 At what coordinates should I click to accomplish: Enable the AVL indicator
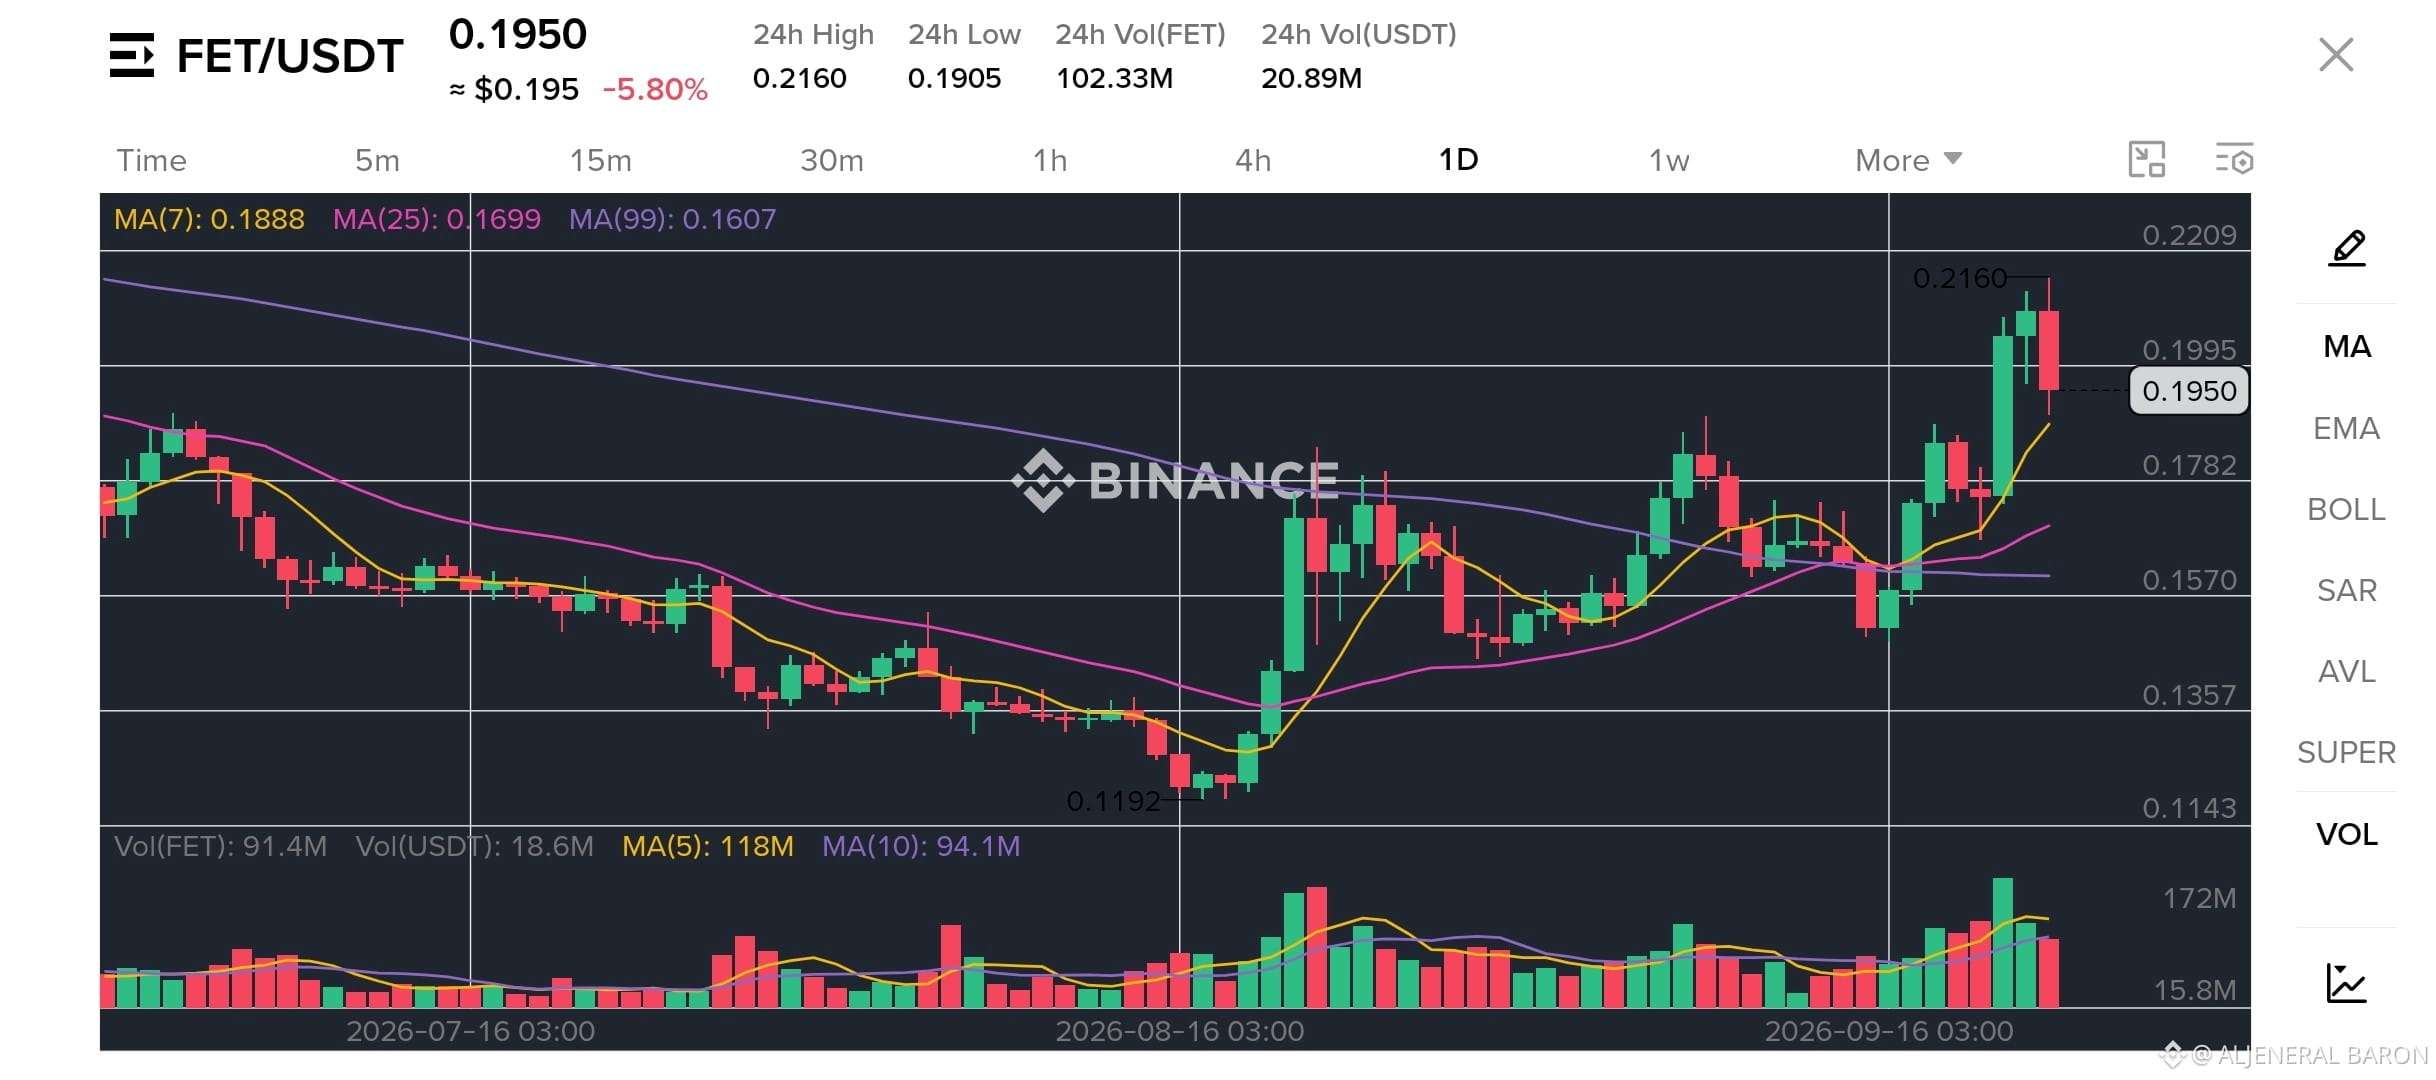[2346, 671]
